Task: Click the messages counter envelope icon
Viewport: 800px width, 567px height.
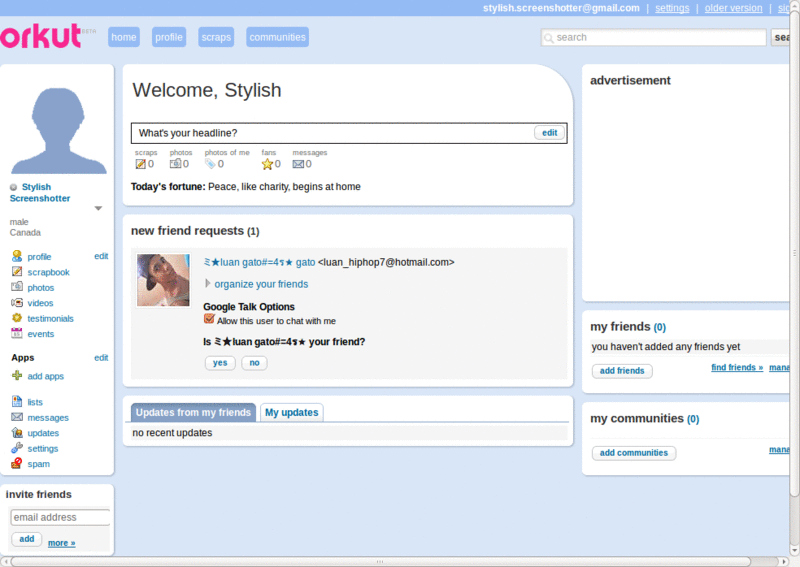Action: tap(298, 164)
